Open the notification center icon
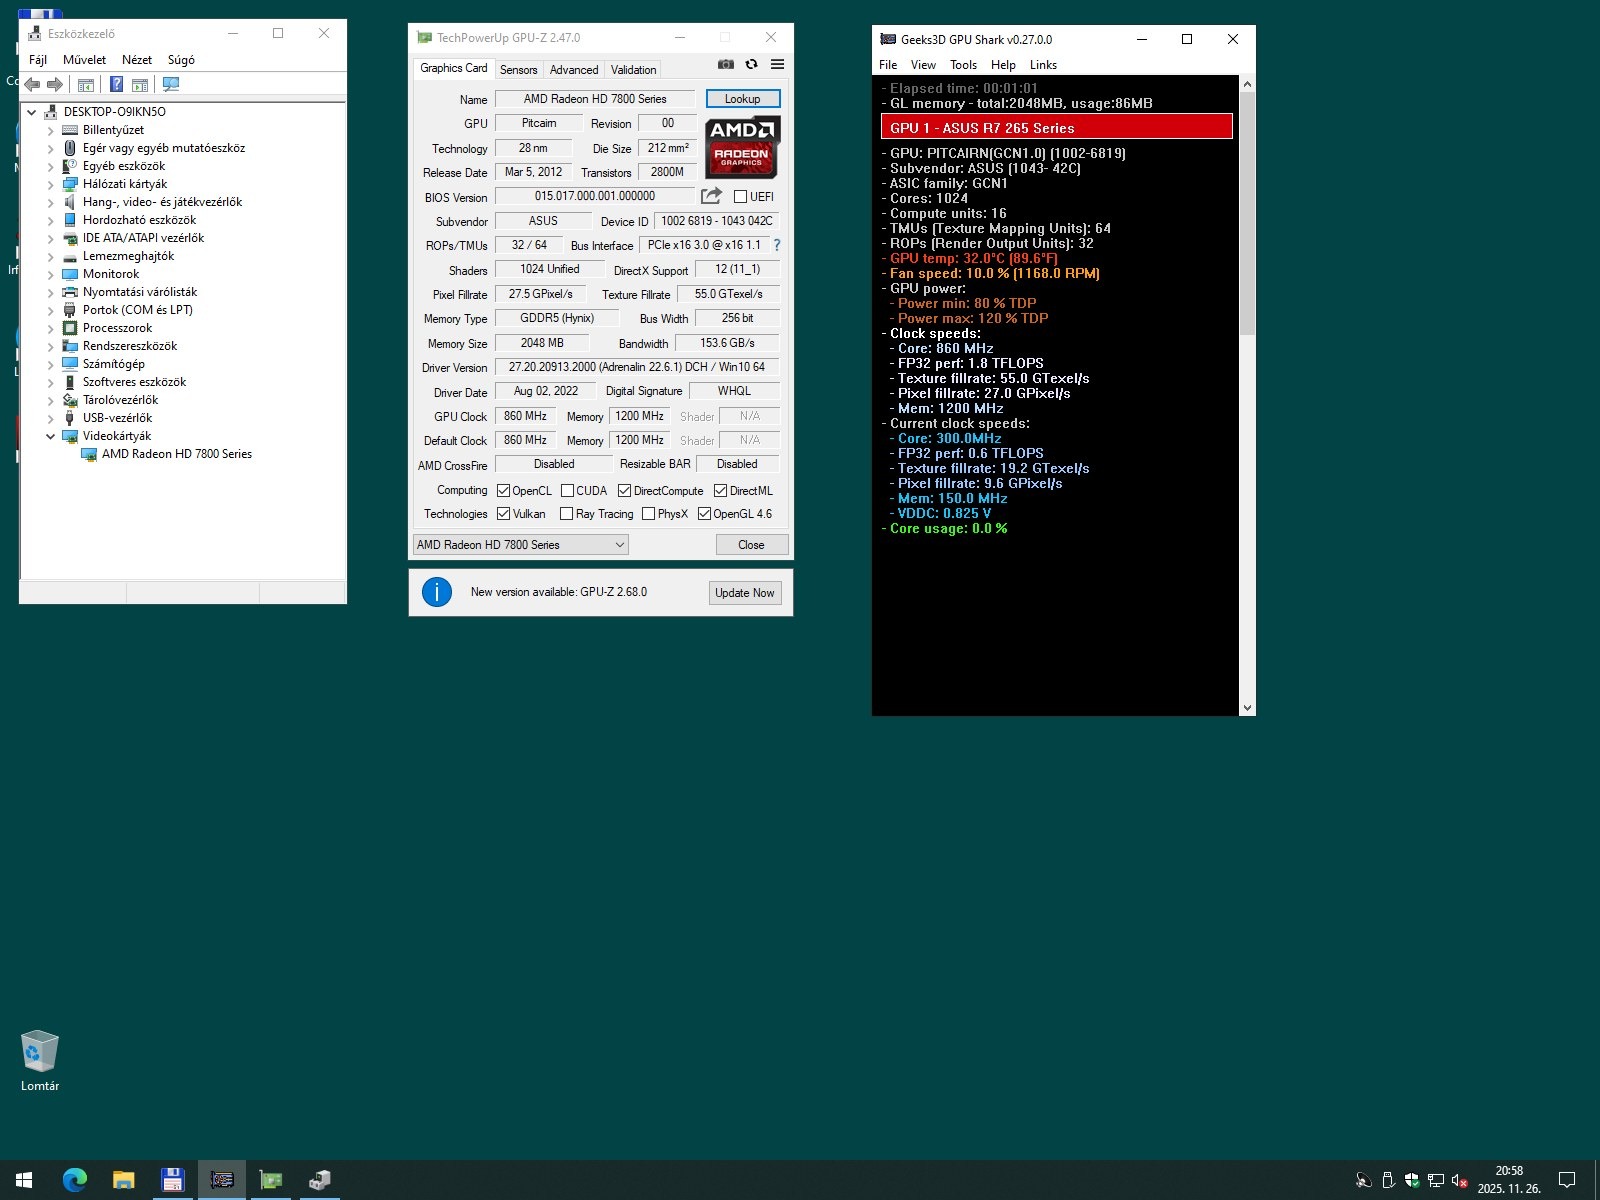The image size is (1600, 1200). 1567,1180
